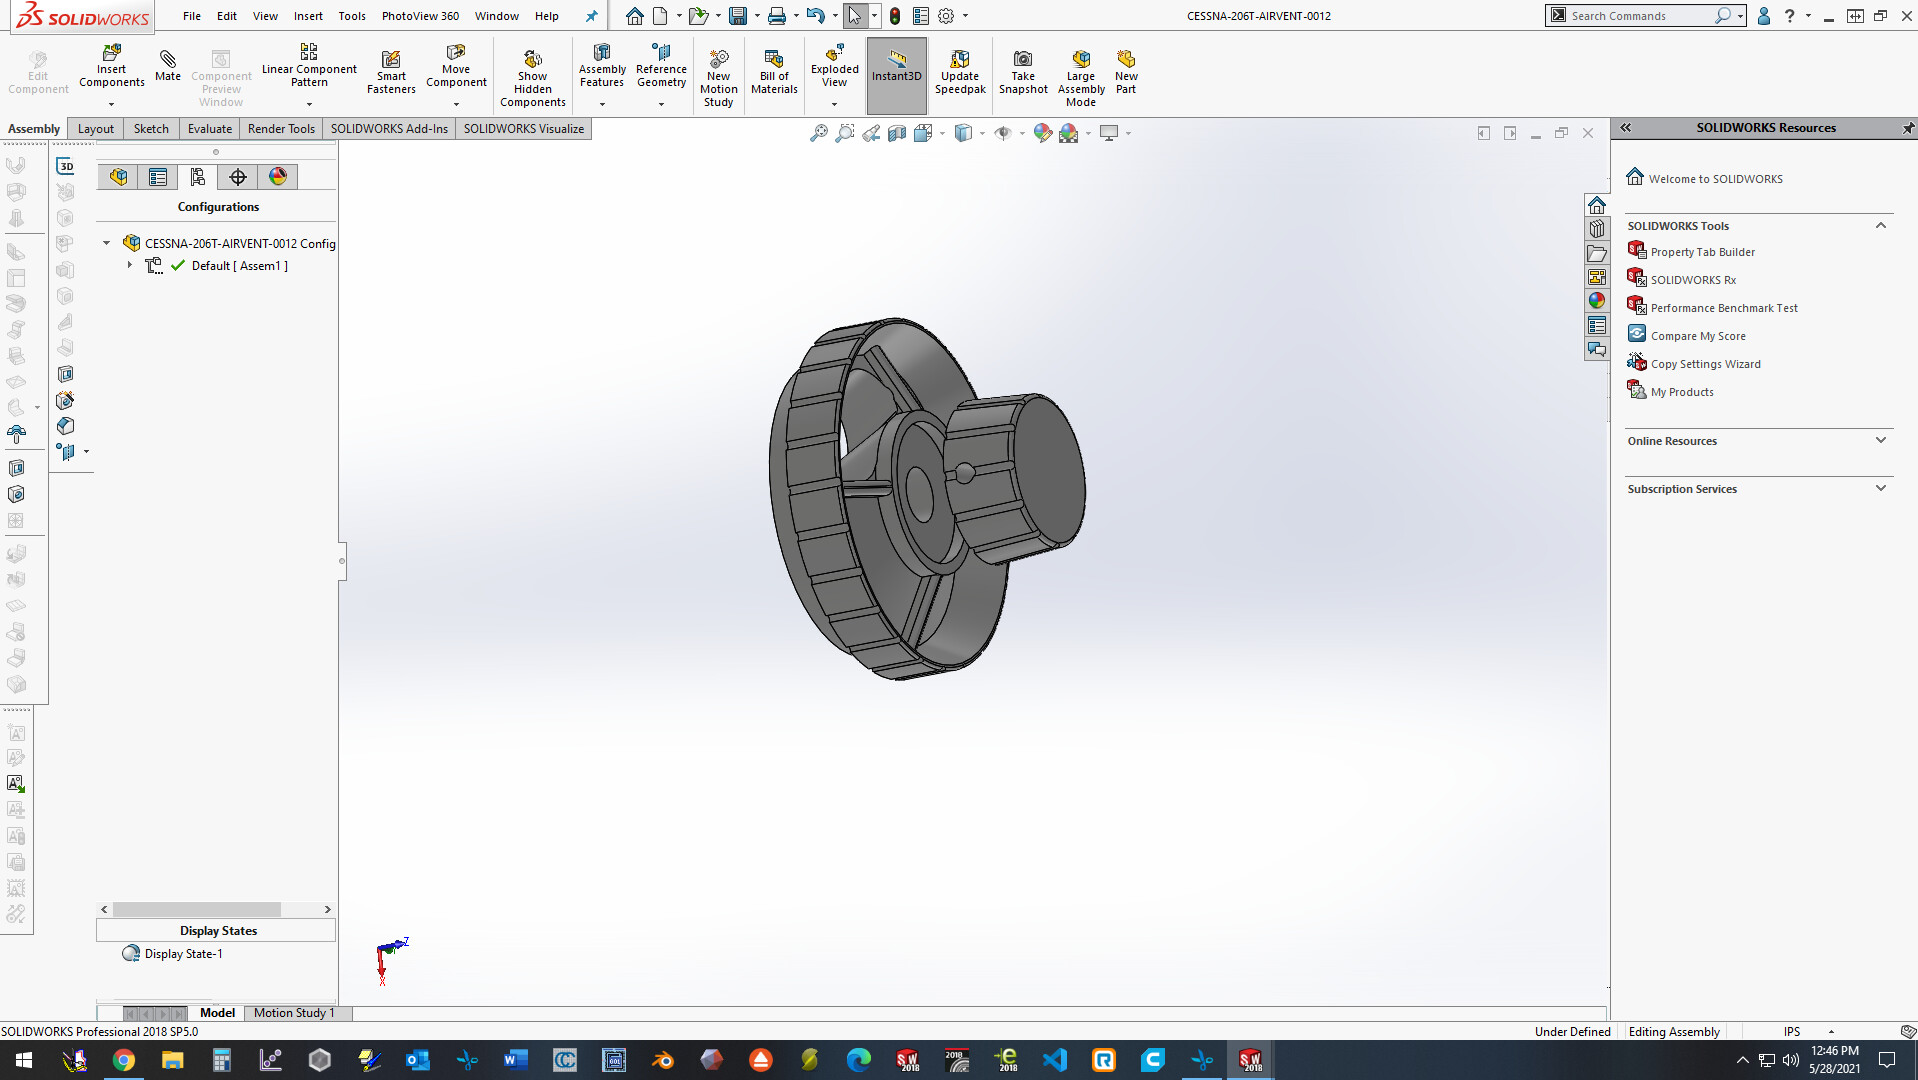
Task: Click in Search Commands field
Action: click(1640, 16)
